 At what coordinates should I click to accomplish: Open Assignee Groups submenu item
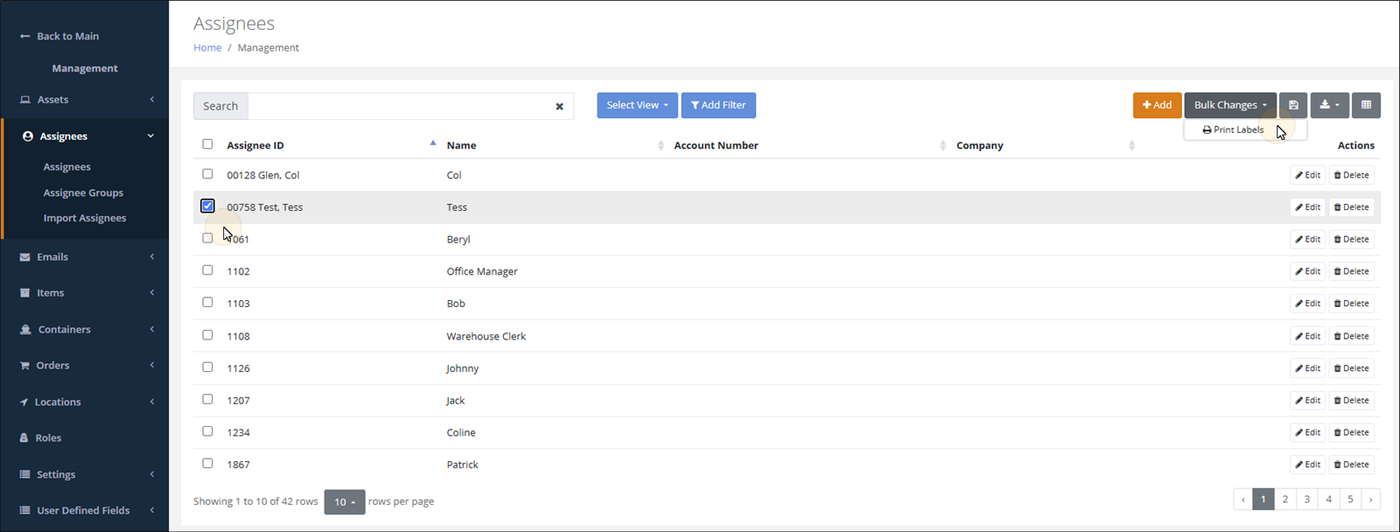click(x=83, y=193)
